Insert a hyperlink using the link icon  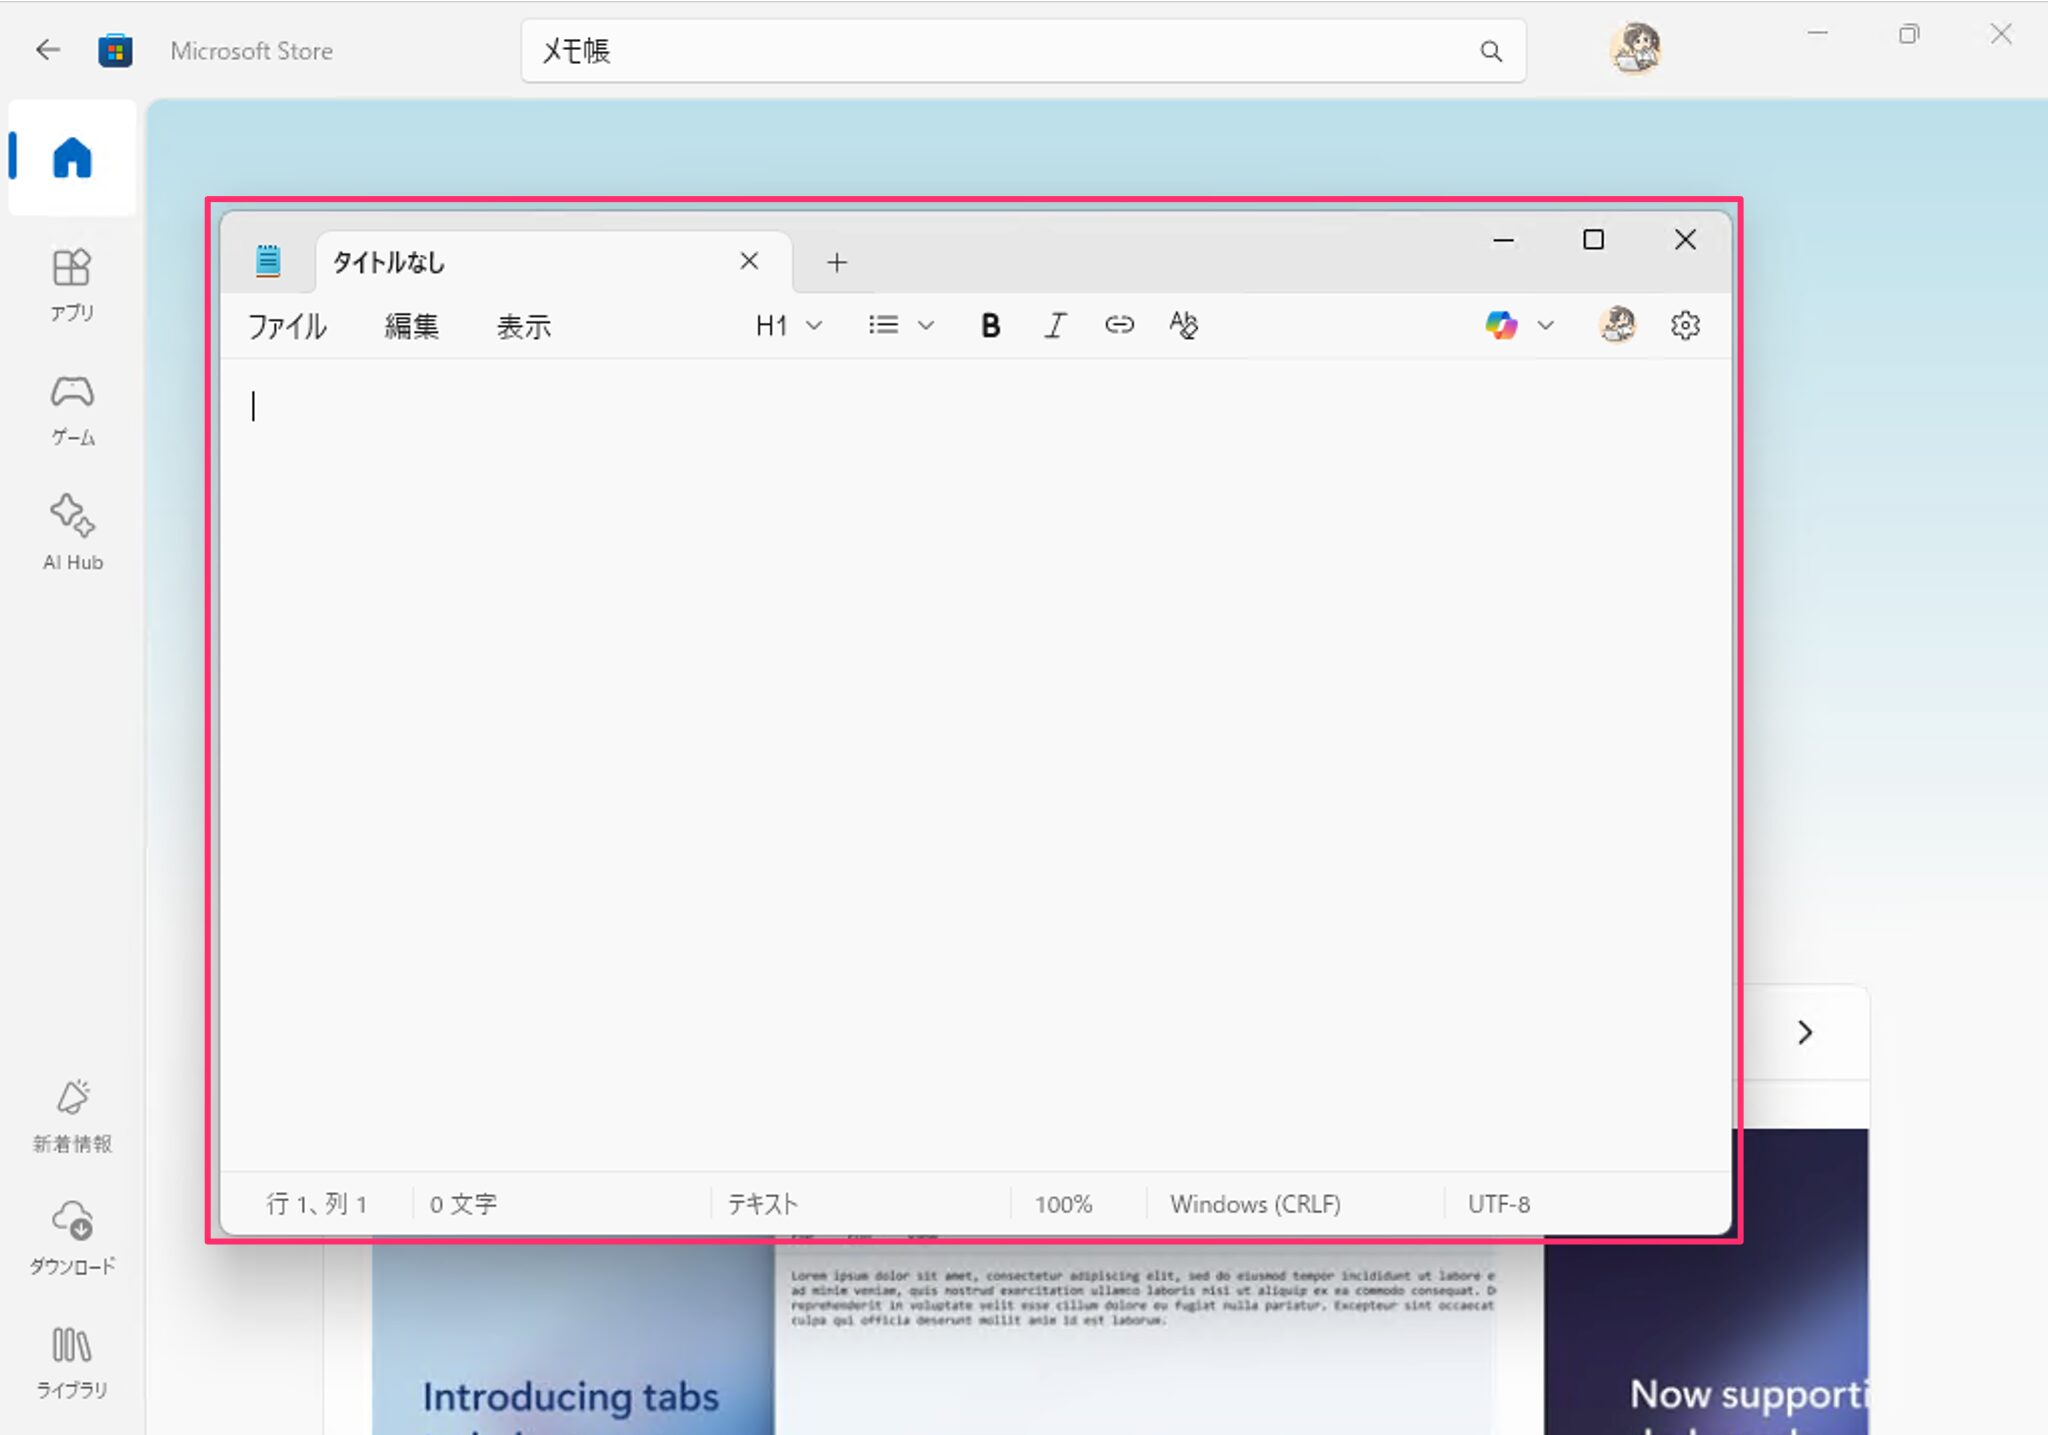coord(1119,324)
